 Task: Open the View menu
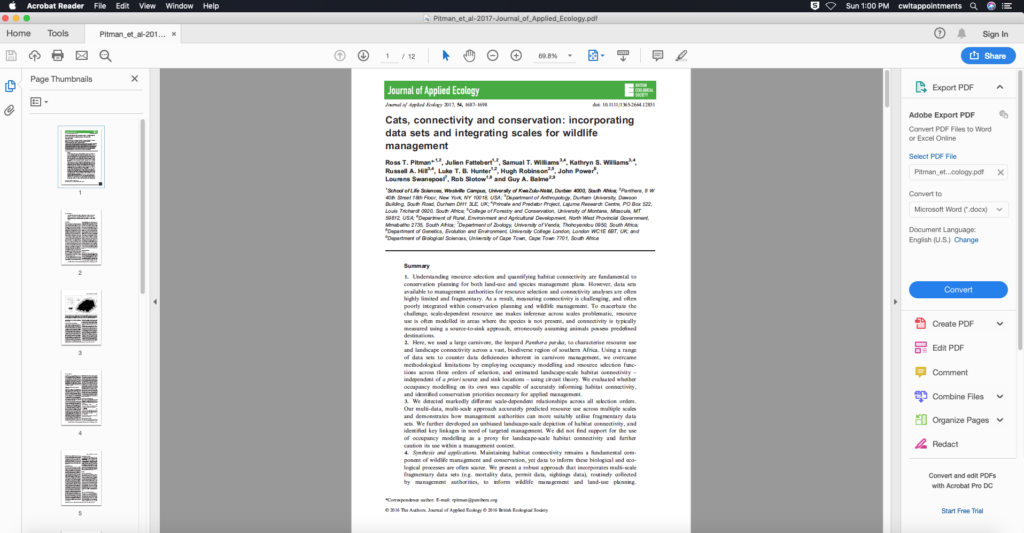coord(146,6)
